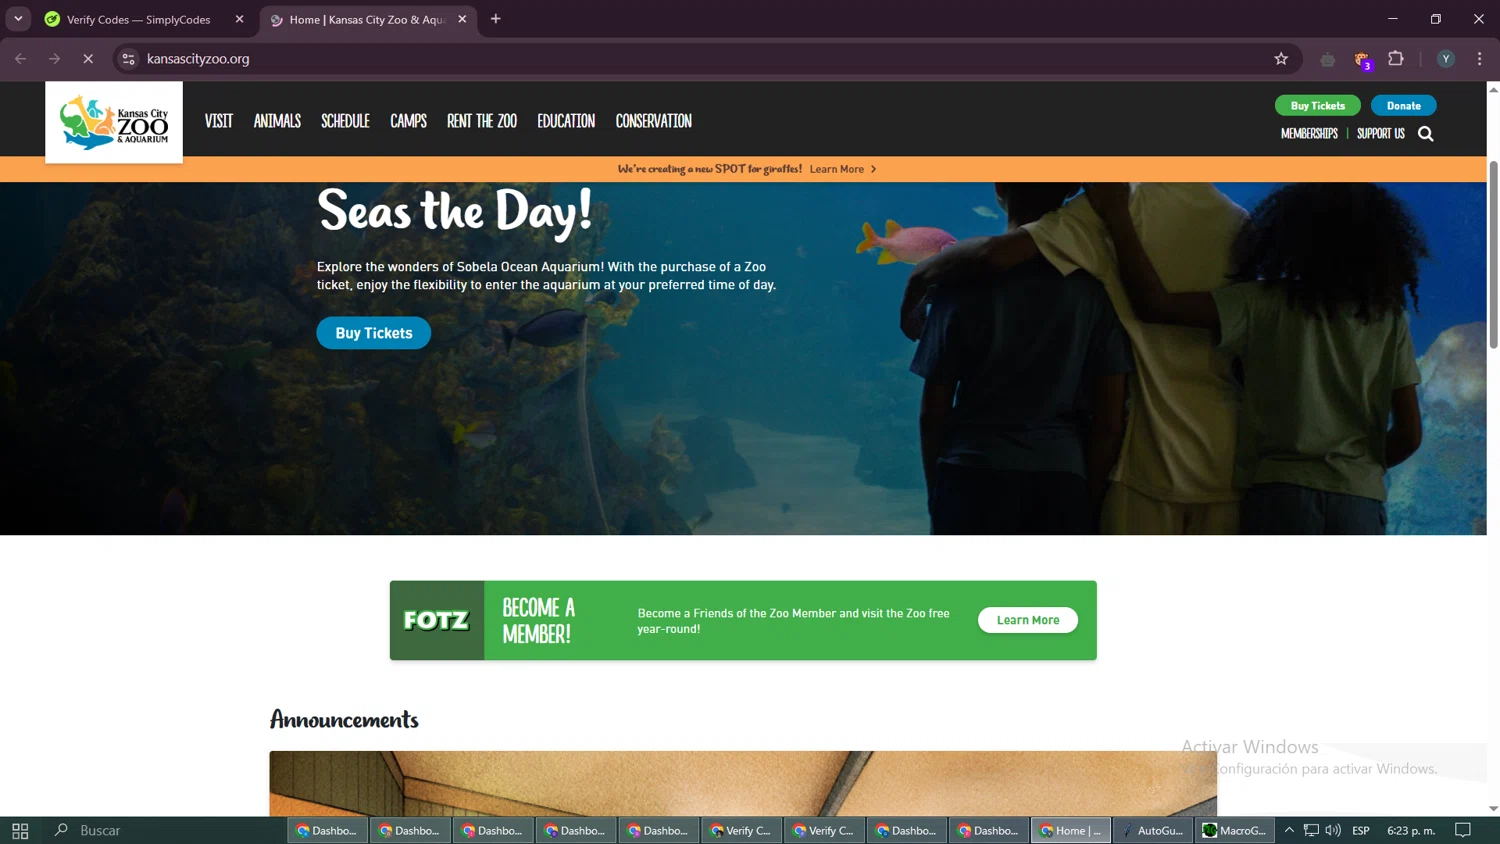Click Learn More in the giraffe banner
1500x844 pixels.
point(842,169)
